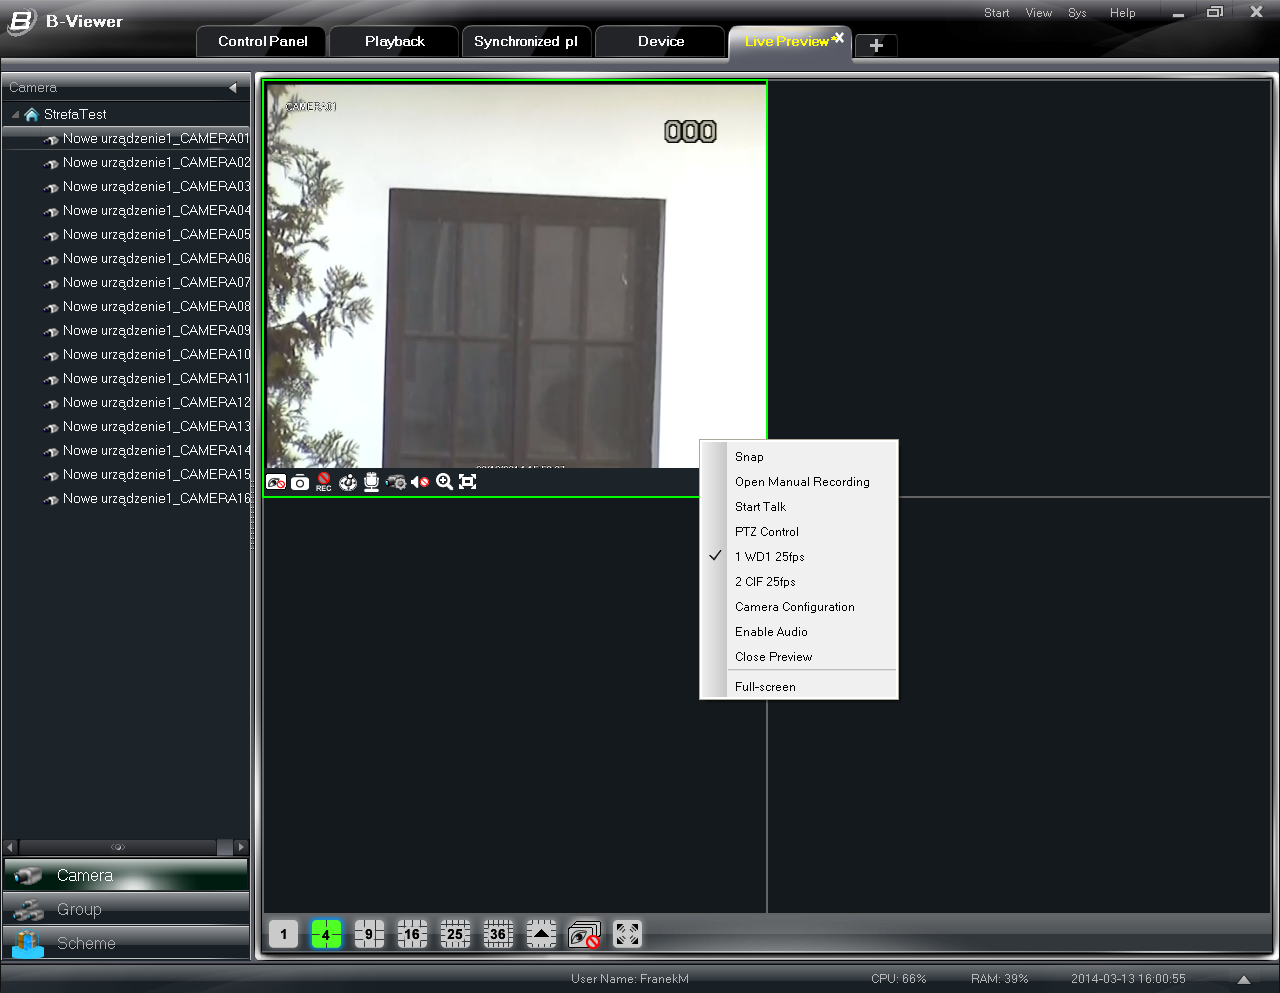1280x993 pixels.
Task: Select the 16-view layout button
Action: pos(412,935)
